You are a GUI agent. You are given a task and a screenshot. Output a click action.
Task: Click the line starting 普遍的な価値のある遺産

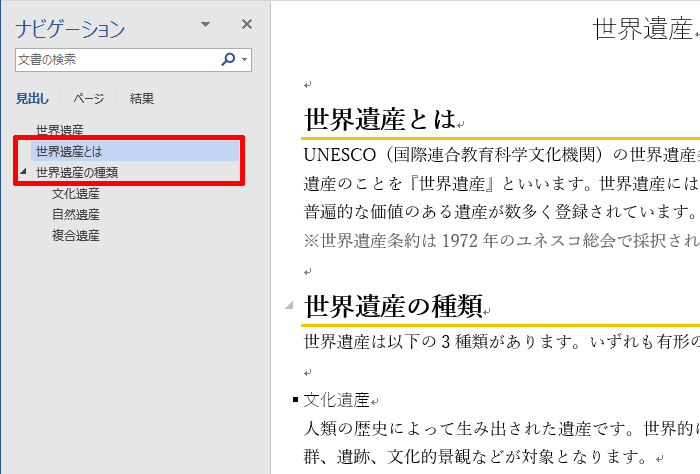click(501, 212)
